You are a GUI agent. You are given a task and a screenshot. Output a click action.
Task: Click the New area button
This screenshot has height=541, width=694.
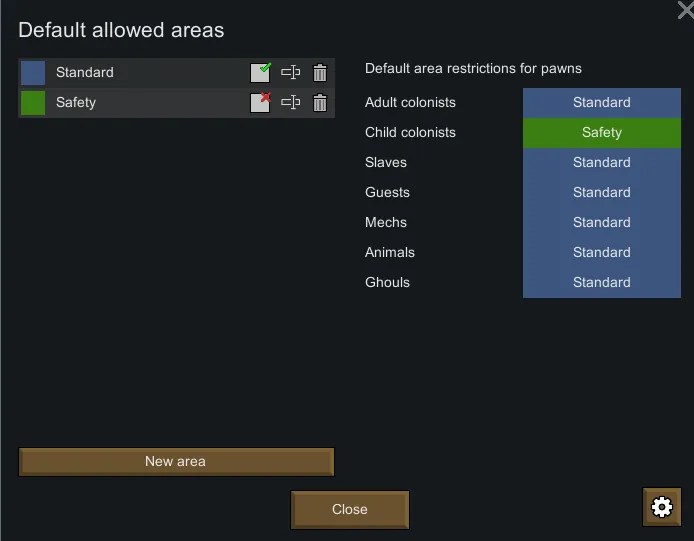click(x=176, y=462)
